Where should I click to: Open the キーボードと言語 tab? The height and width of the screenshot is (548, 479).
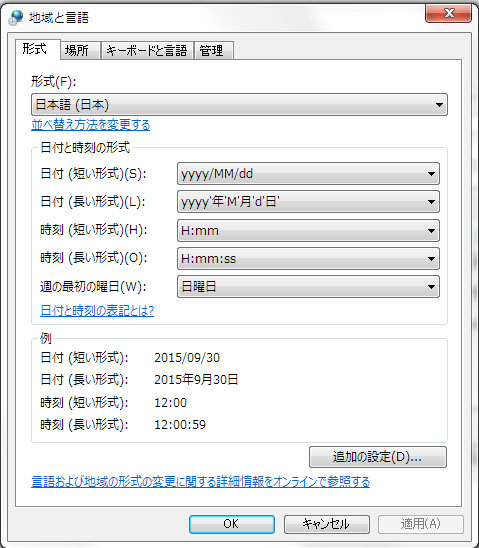(x=147, y=50)
